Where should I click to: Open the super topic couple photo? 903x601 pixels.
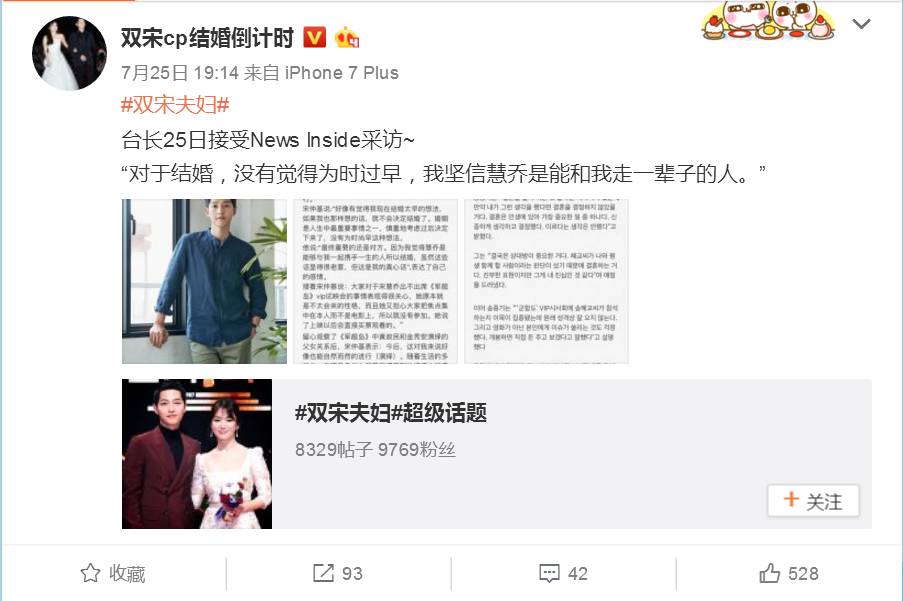[x=197, y=454]
